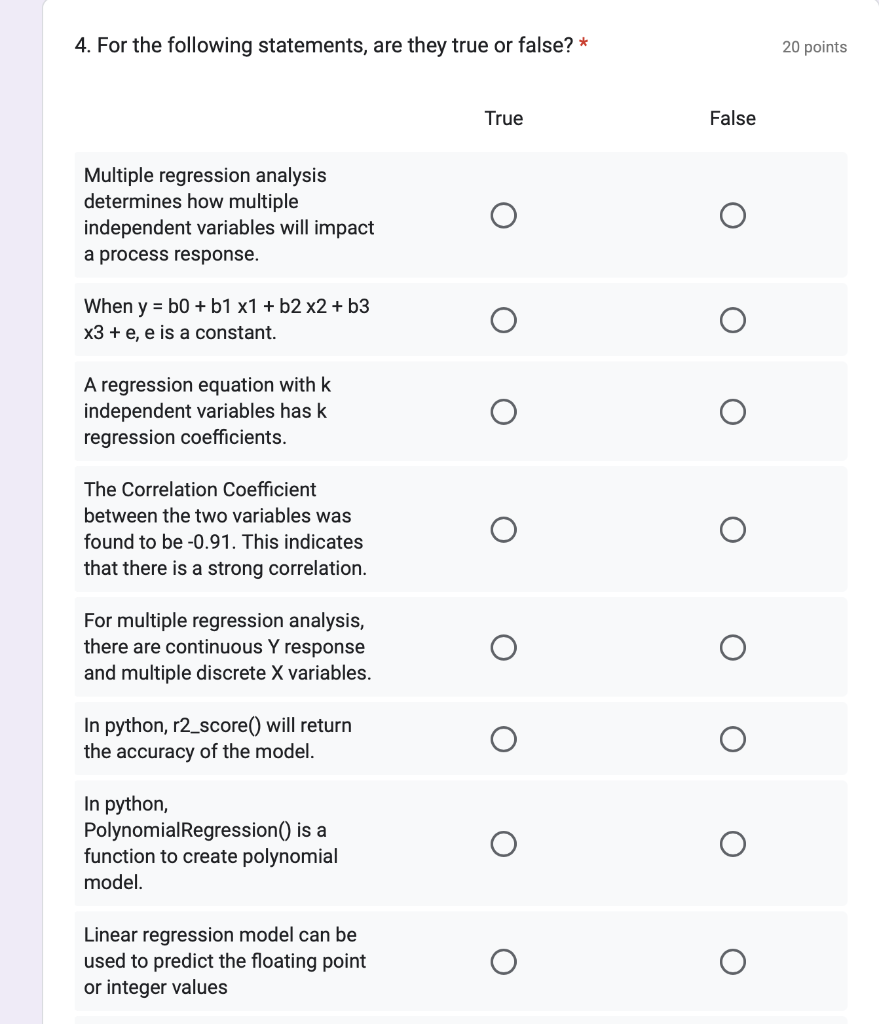Pick True for r2_score() accuracy statement
Image resolution: width=879 pixels, height=1024 pixels.
[x=504, y=739]
